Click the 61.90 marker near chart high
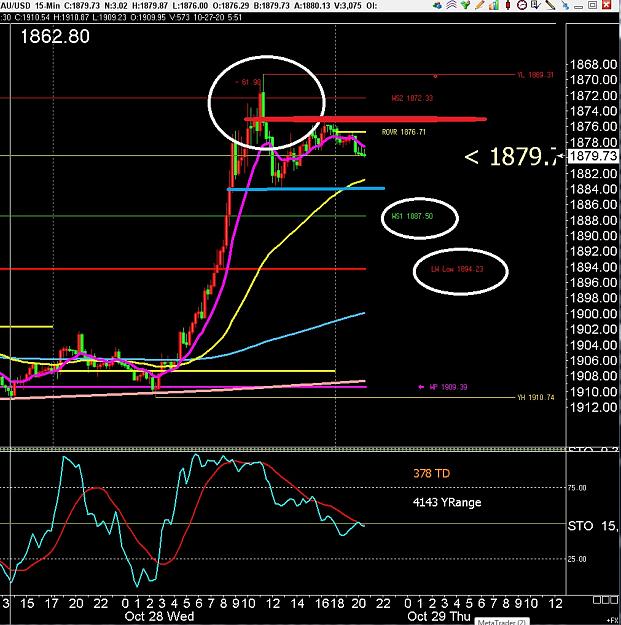This screenshot has height=625, width=621. point(248,82)
